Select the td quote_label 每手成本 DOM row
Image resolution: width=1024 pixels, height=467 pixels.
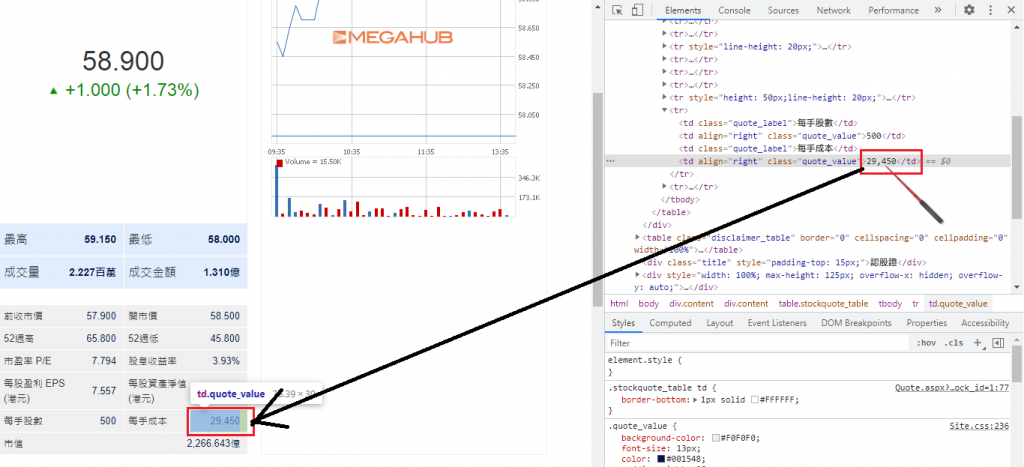[767, 148]
